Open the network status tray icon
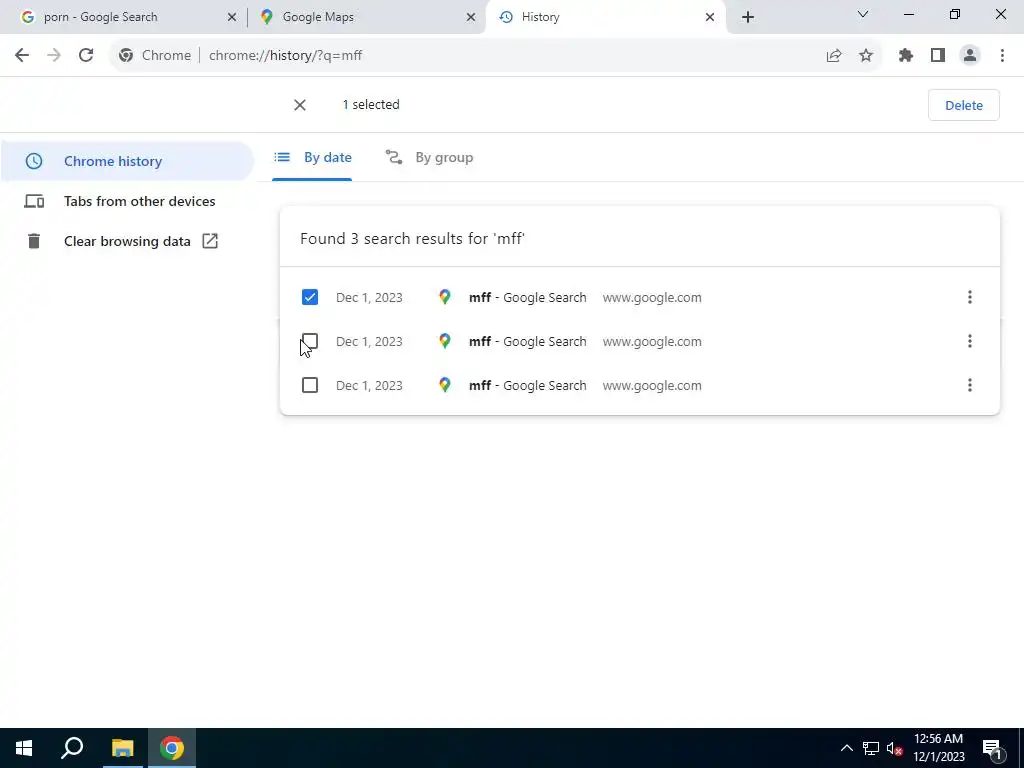Screen dimensions: 1024x768 click(x=871, y=748)
